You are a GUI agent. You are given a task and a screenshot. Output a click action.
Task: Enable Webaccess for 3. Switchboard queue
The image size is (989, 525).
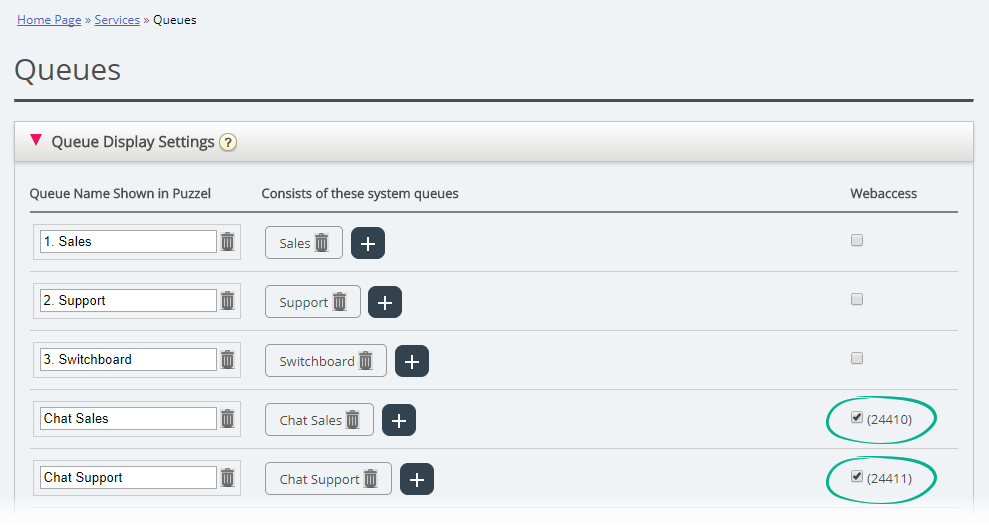[x=857, y=359]
